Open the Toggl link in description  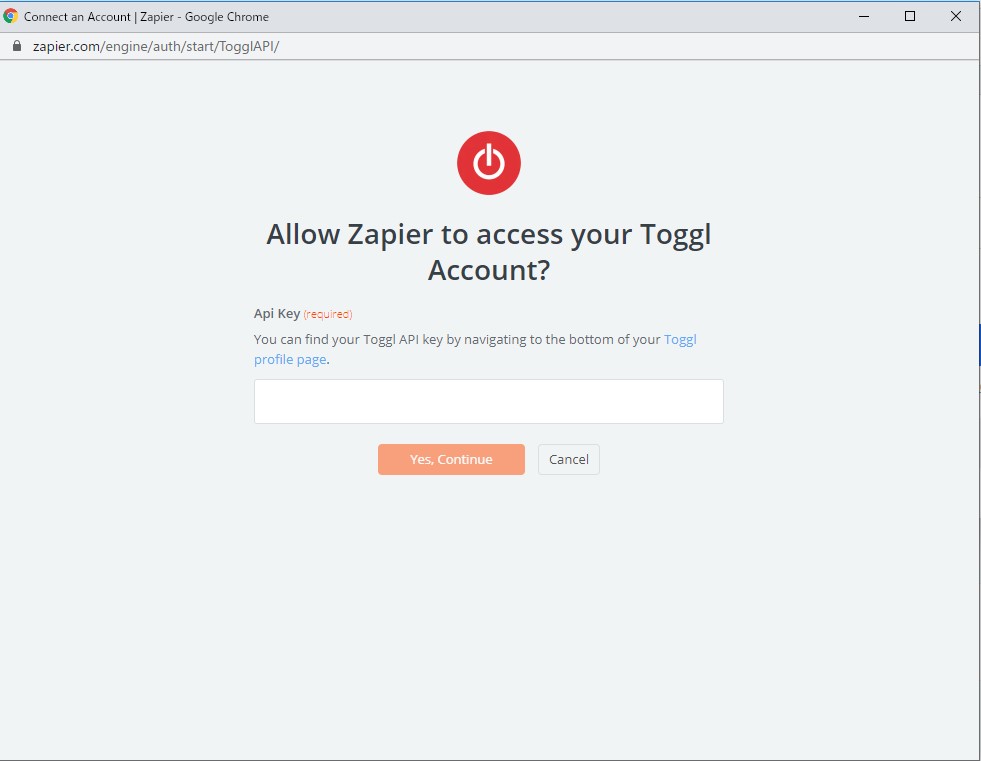click(680, 339)
